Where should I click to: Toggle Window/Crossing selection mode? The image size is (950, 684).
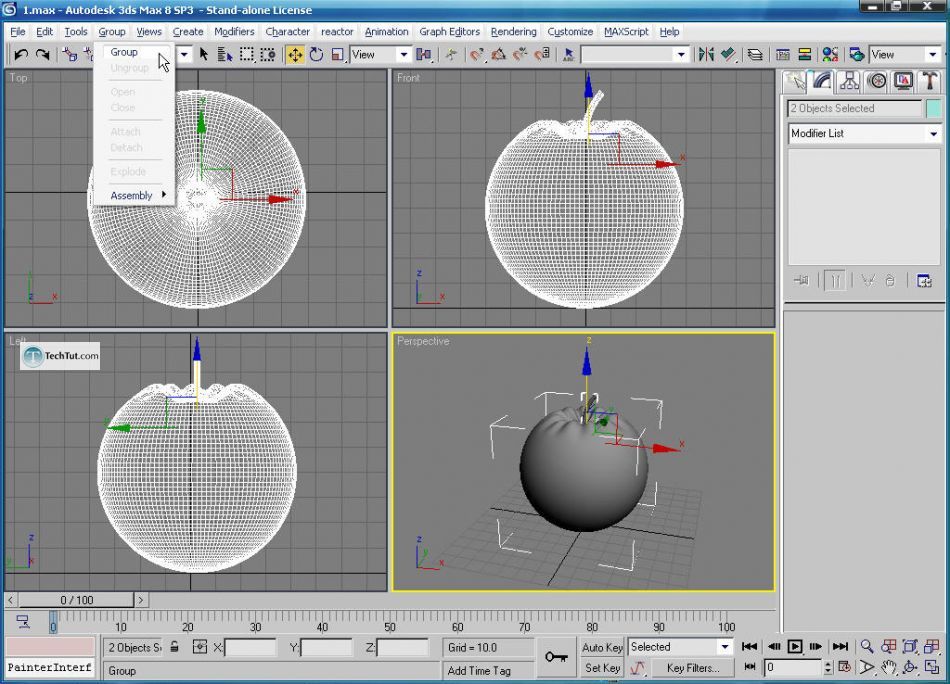point(268,55)
